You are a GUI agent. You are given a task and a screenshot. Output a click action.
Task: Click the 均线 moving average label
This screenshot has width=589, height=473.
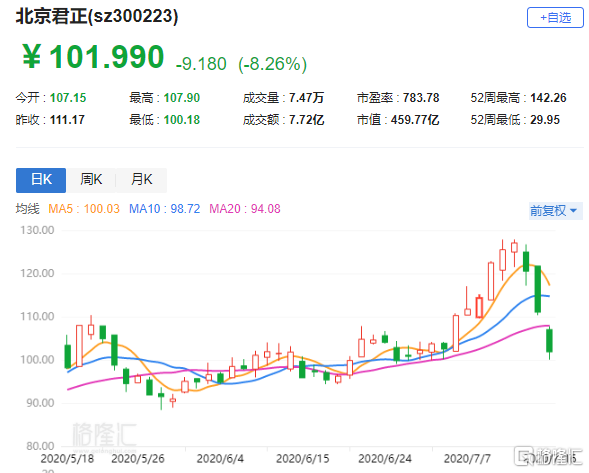tap(27, 209)
